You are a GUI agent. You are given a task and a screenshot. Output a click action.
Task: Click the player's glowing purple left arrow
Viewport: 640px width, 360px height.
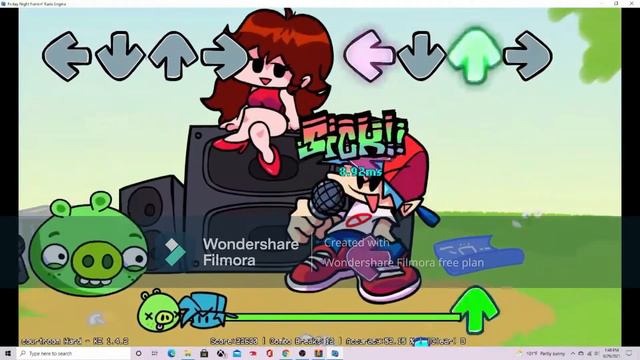[369, 56]
